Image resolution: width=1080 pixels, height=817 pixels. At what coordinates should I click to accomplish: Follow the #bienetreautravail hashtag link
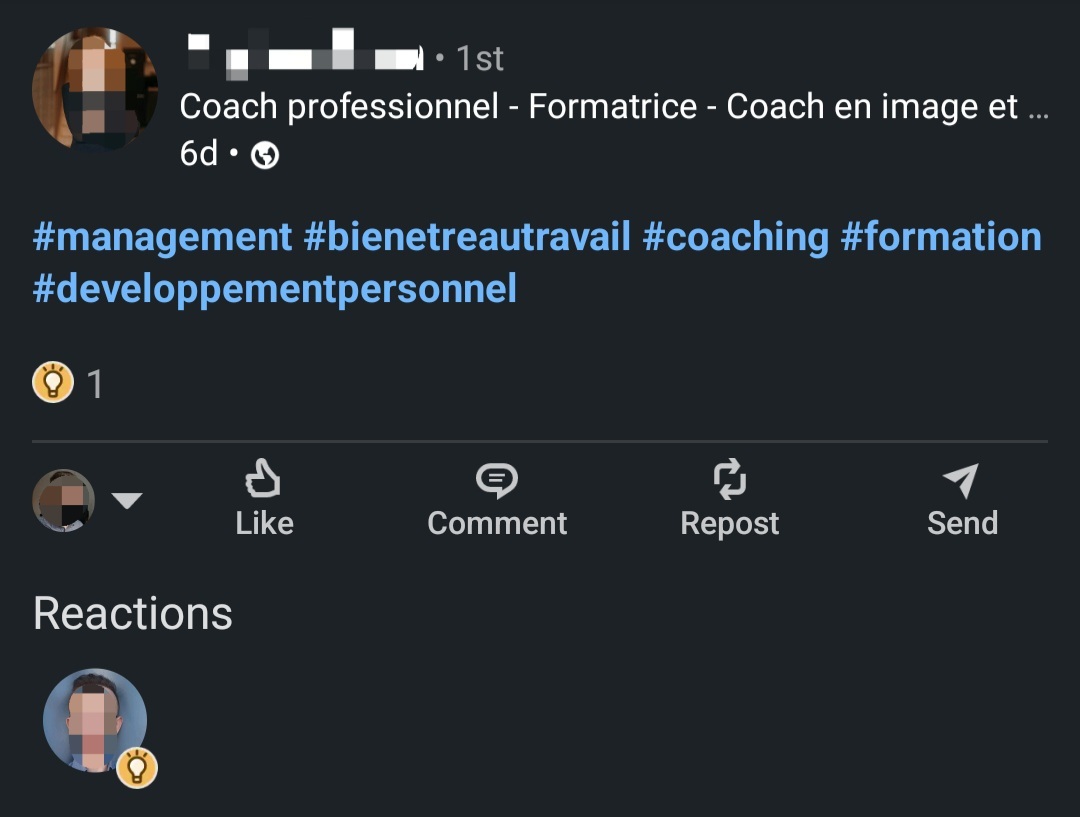[467, 237]
